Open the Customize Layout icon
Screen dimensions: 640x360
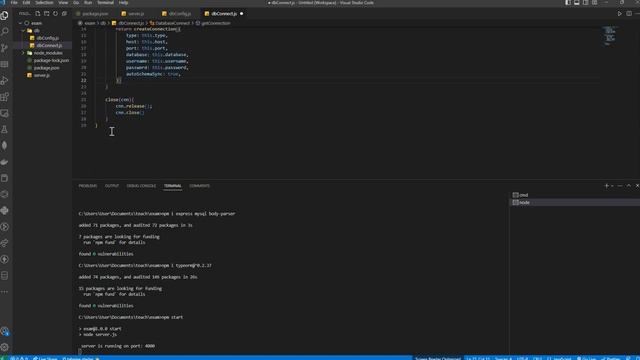pyautogui.click(x=595, y=2)
